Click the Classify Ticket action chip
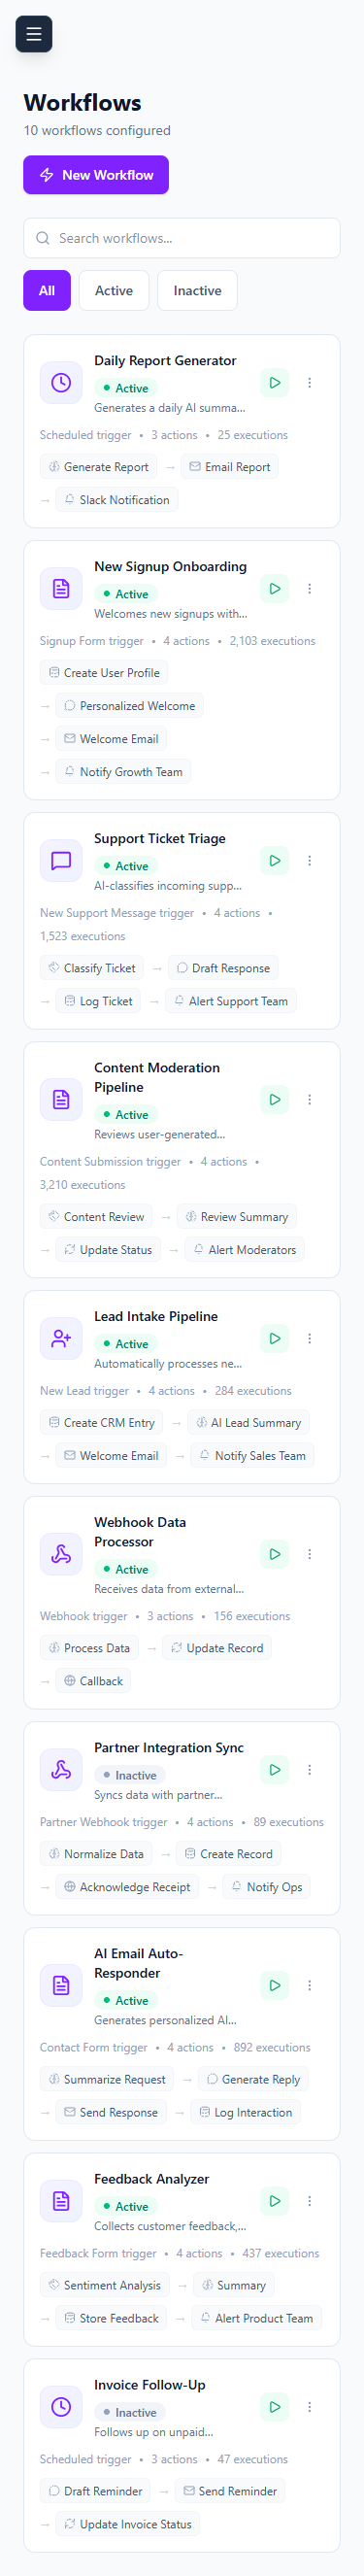 [92, 968]
